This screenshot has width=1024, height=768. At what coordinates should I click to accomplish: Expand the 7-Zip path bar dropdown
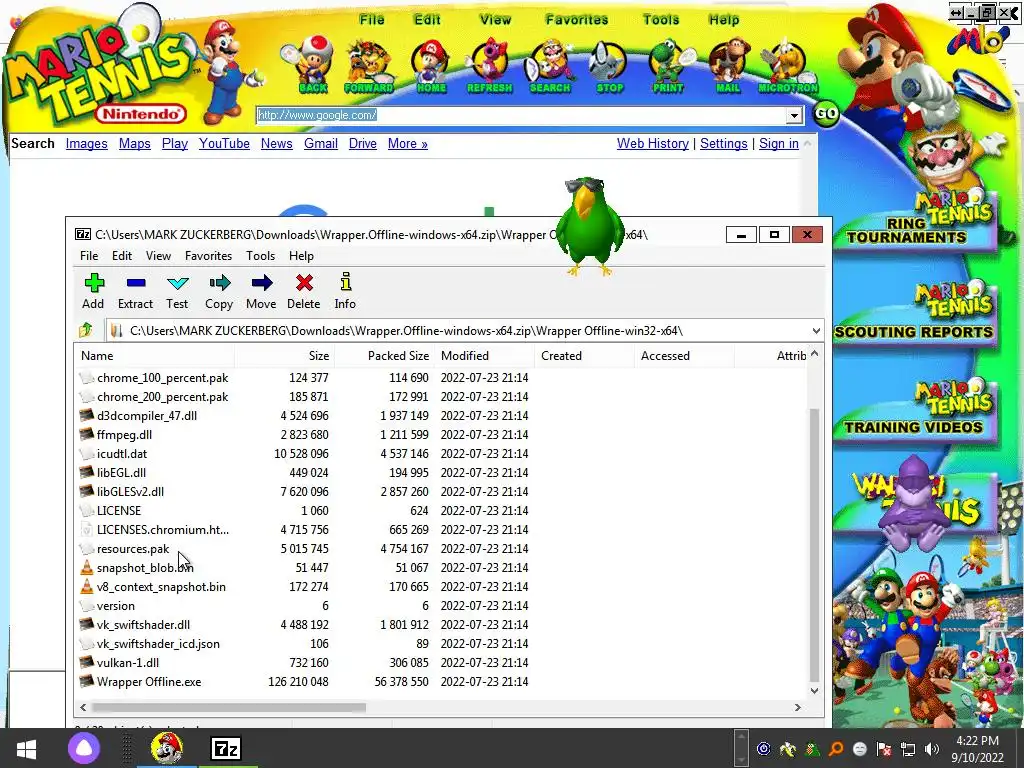[x=816, y=331]
